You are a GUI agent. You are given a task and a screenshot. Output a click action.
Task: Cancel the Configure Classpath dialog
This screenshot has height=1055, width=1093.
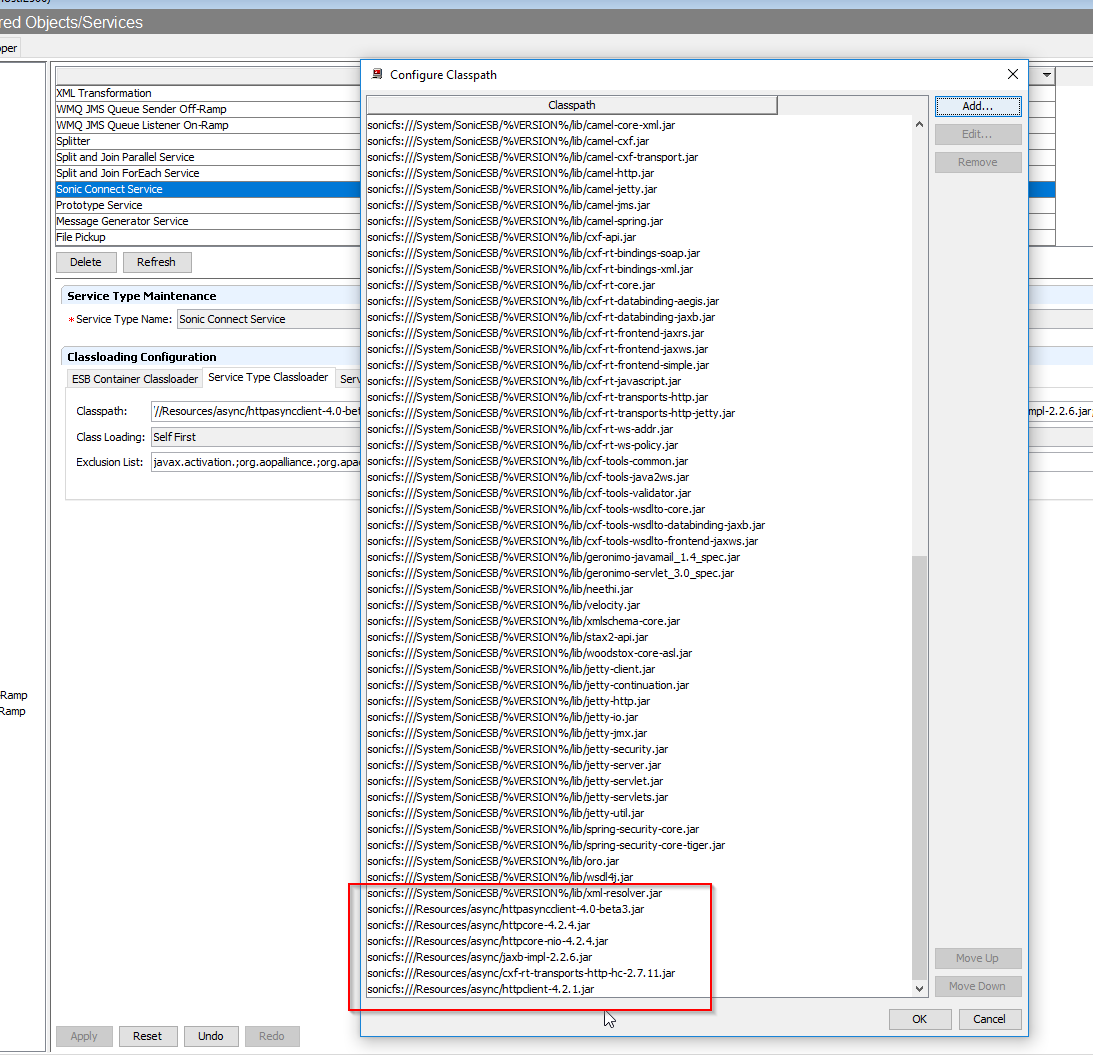pyautogui.click(x=989, y=1019)
